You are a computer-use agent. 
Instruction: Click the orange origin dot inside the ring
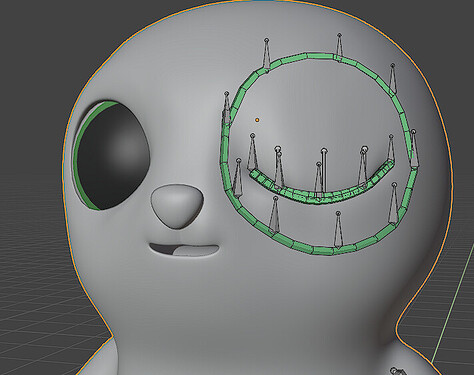point(257,120)
